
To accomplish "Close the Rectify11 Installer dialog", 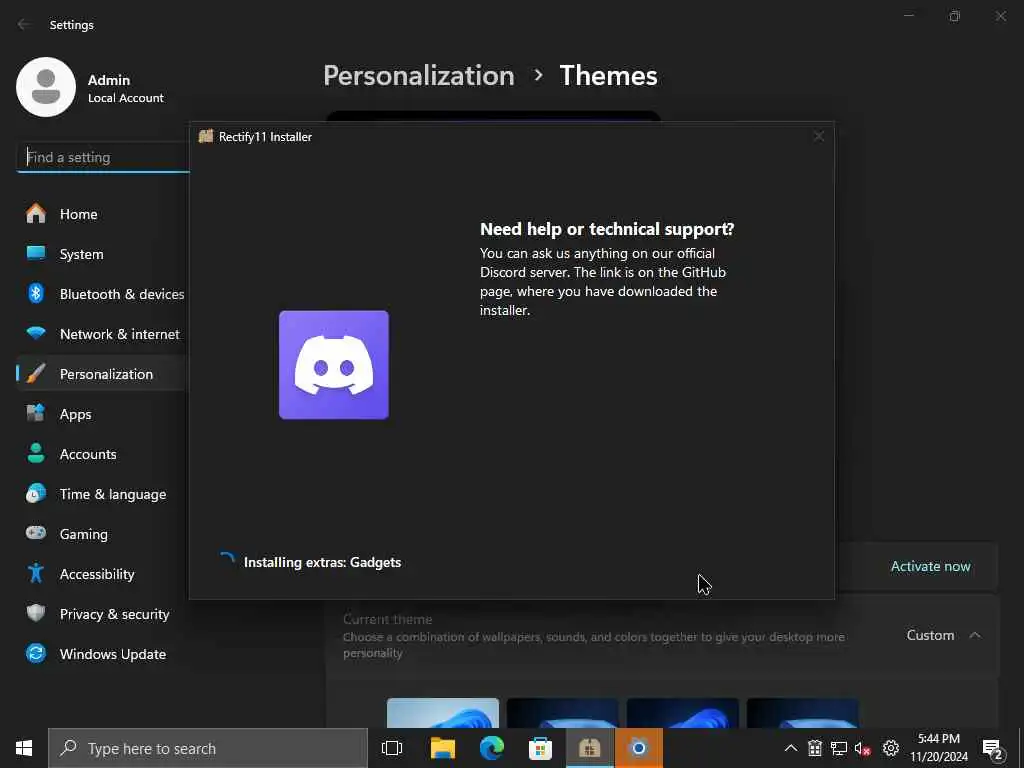I will [818, 136].
